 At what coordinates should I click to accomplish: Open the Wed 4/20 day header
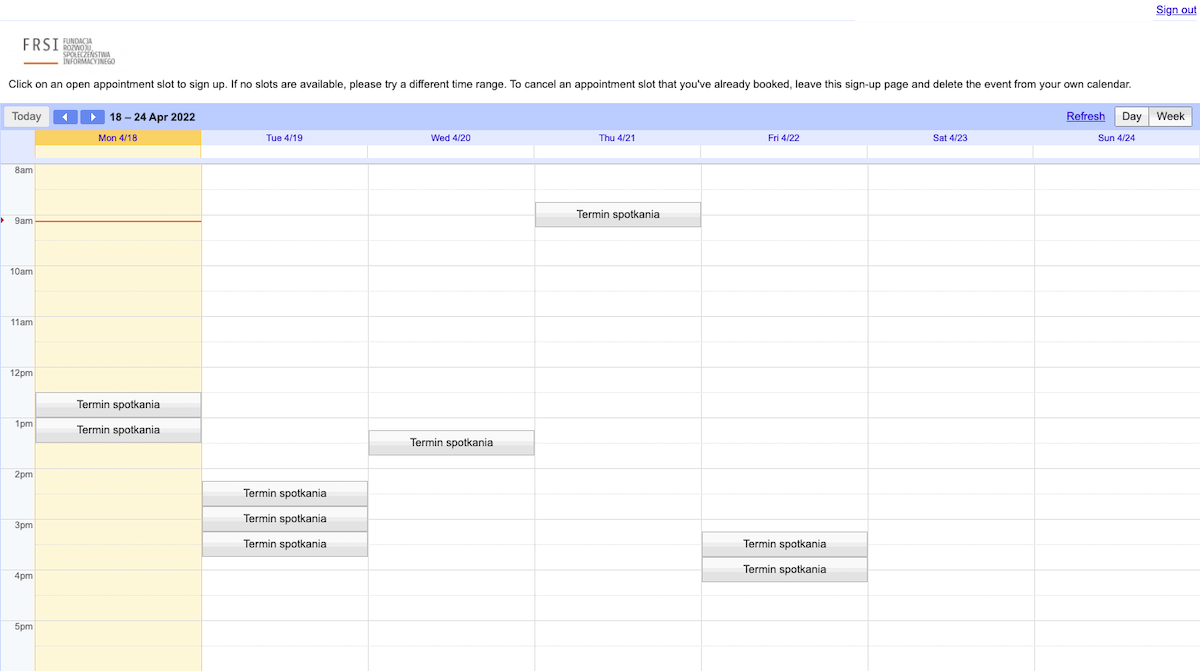click(451, 138)
